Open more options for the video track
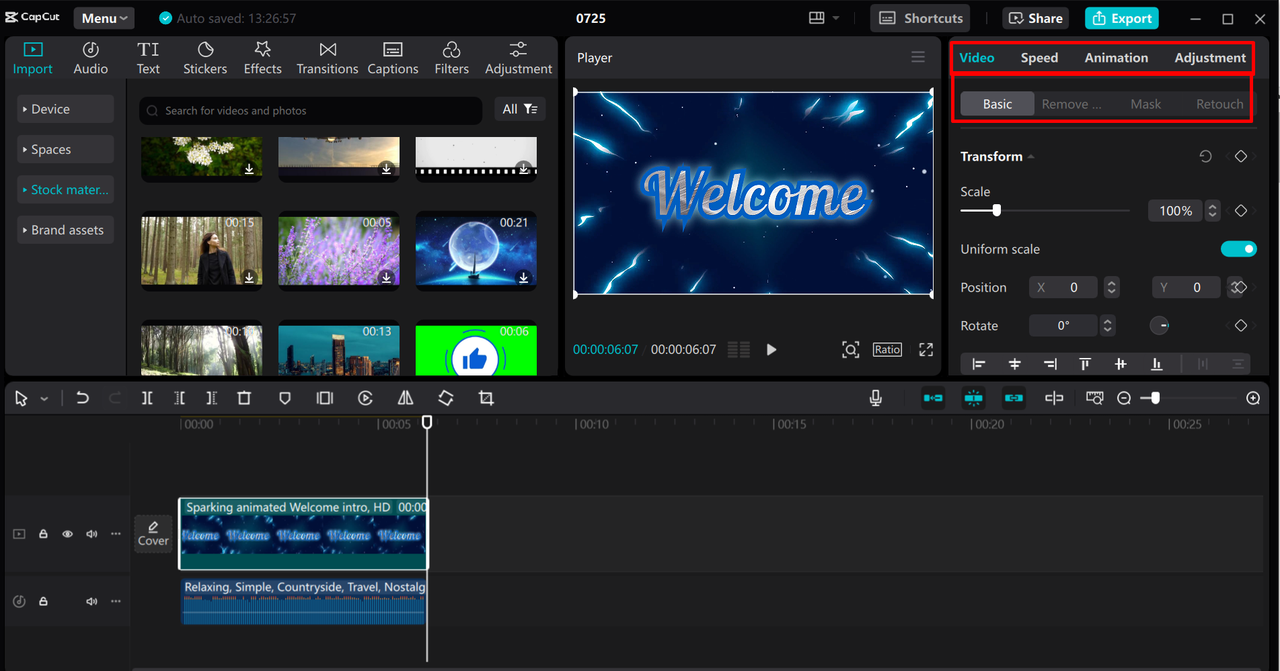The width and height of the screenshot is (1280, 671). 116,534
